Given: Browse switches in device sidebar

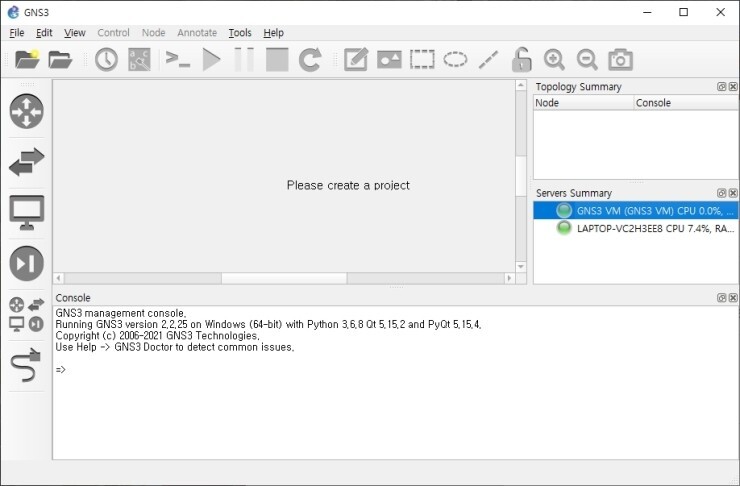Looking at the screenshot, I should coord(26,162).
